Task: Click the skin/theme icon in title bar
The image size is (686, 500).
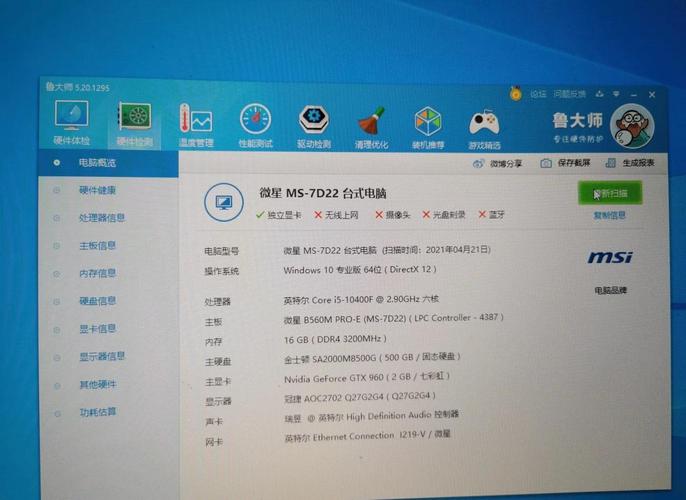Action: [x=599, y=94]
